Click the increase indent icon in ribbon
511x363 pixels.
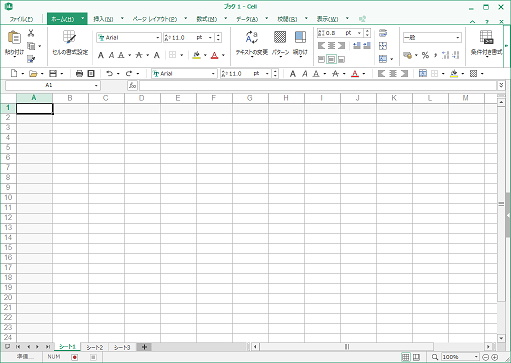pos(367,46)
